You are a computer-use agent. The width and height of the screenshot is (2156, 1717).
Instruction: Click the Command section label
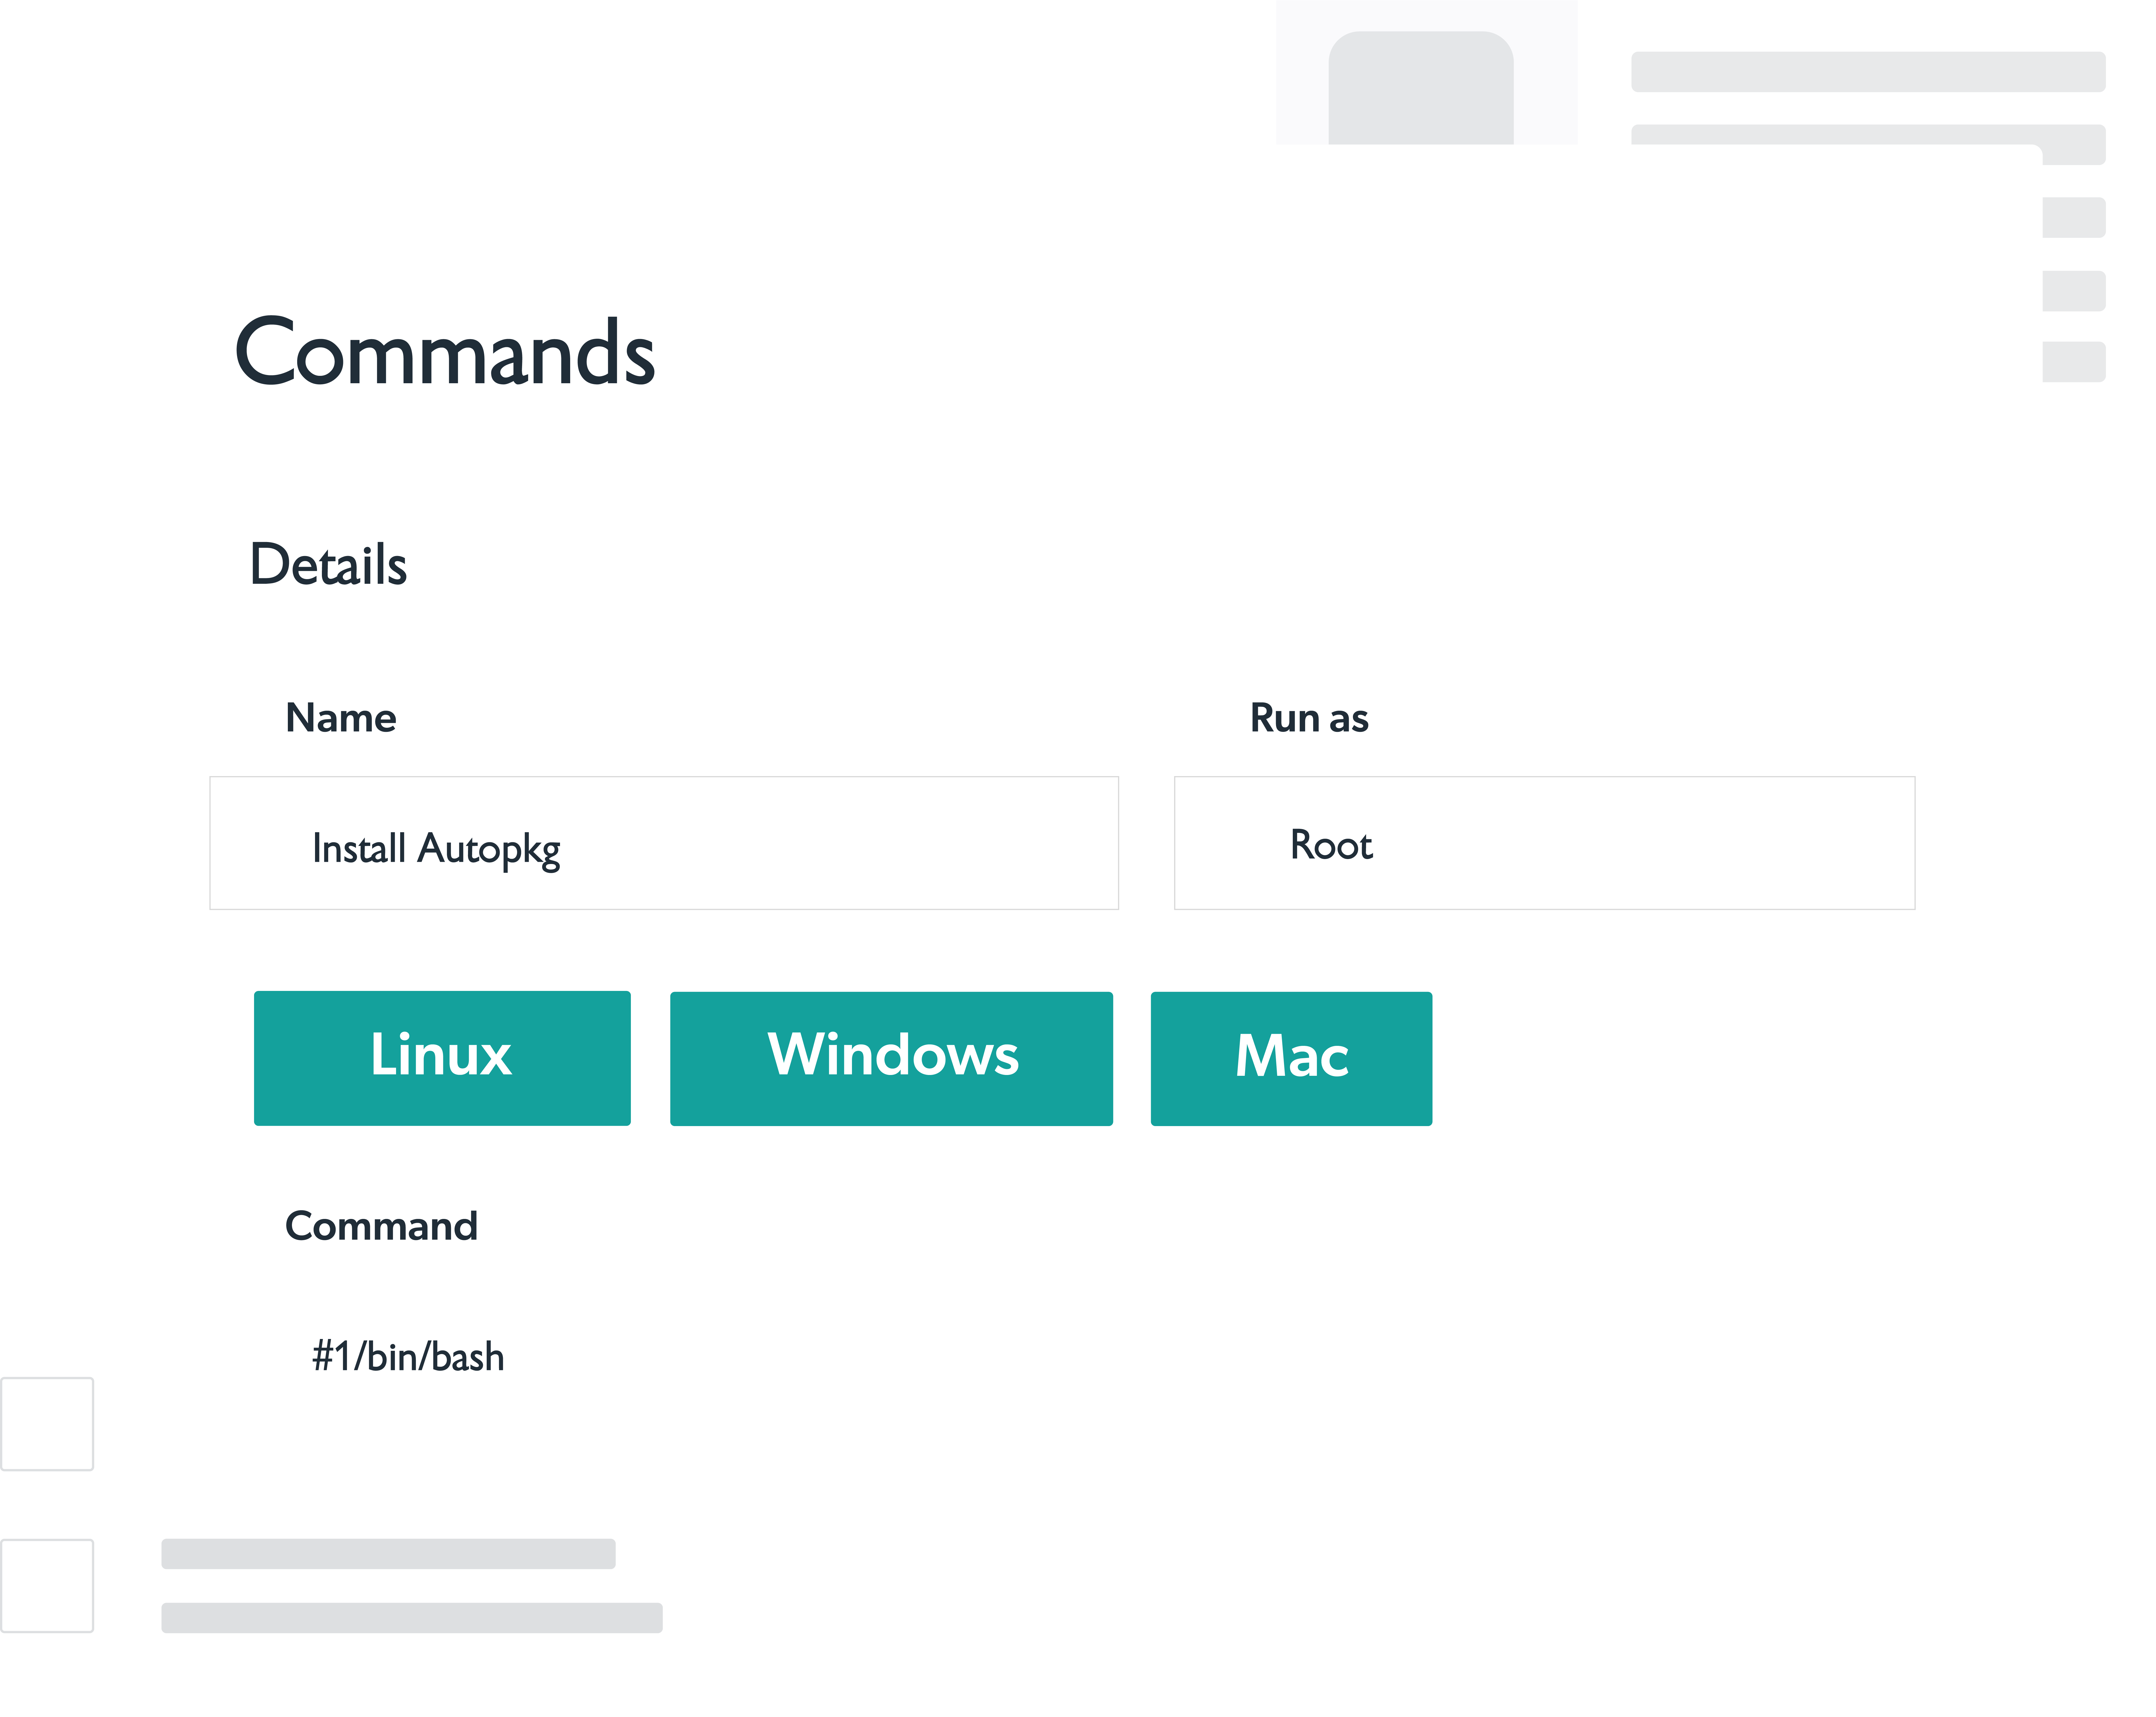click(x=381, y=1226)
